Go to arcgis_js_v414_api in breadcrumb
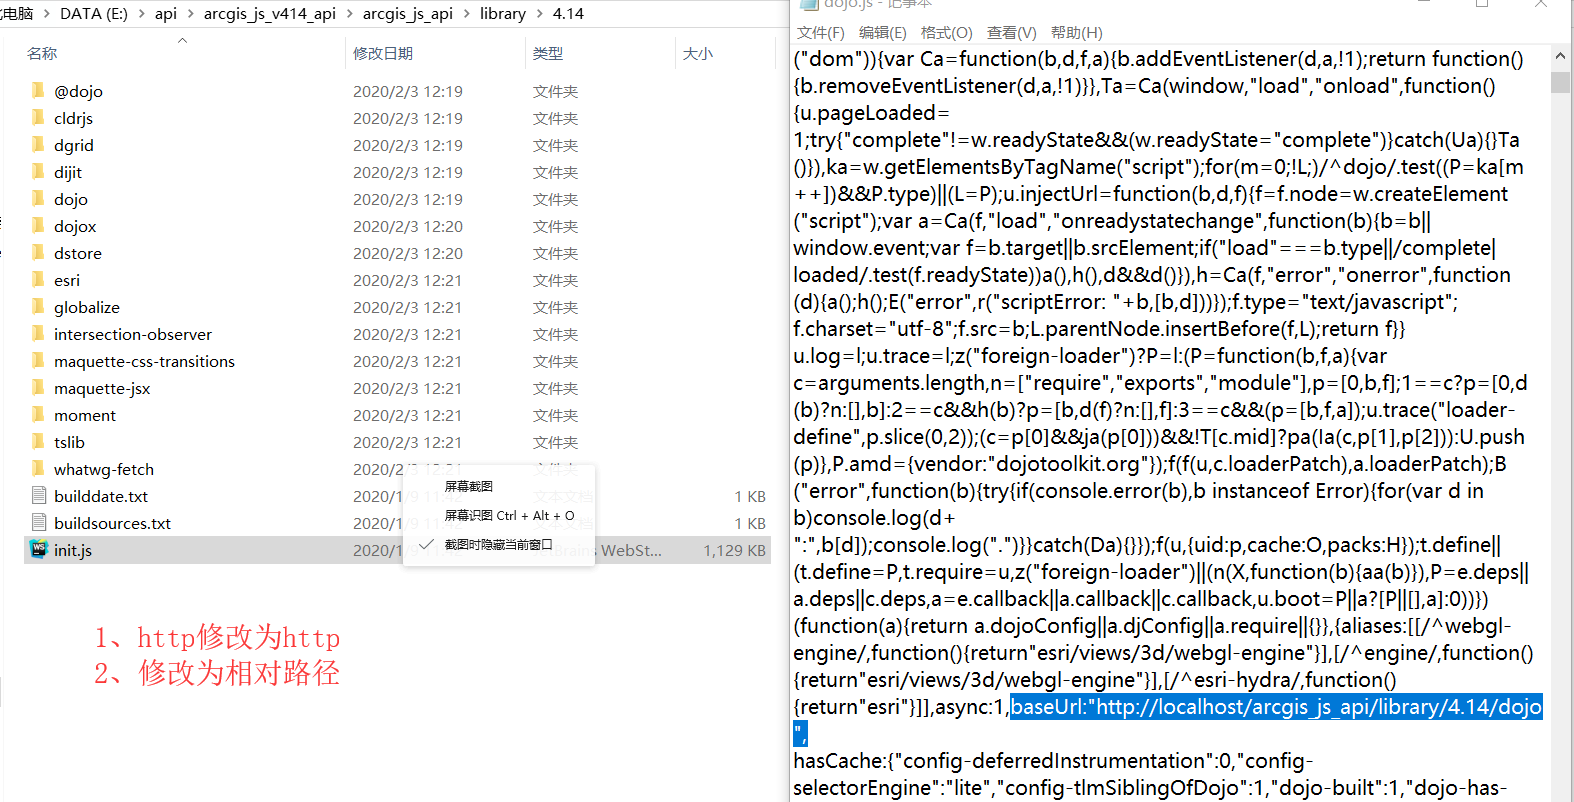 point(270,14)
